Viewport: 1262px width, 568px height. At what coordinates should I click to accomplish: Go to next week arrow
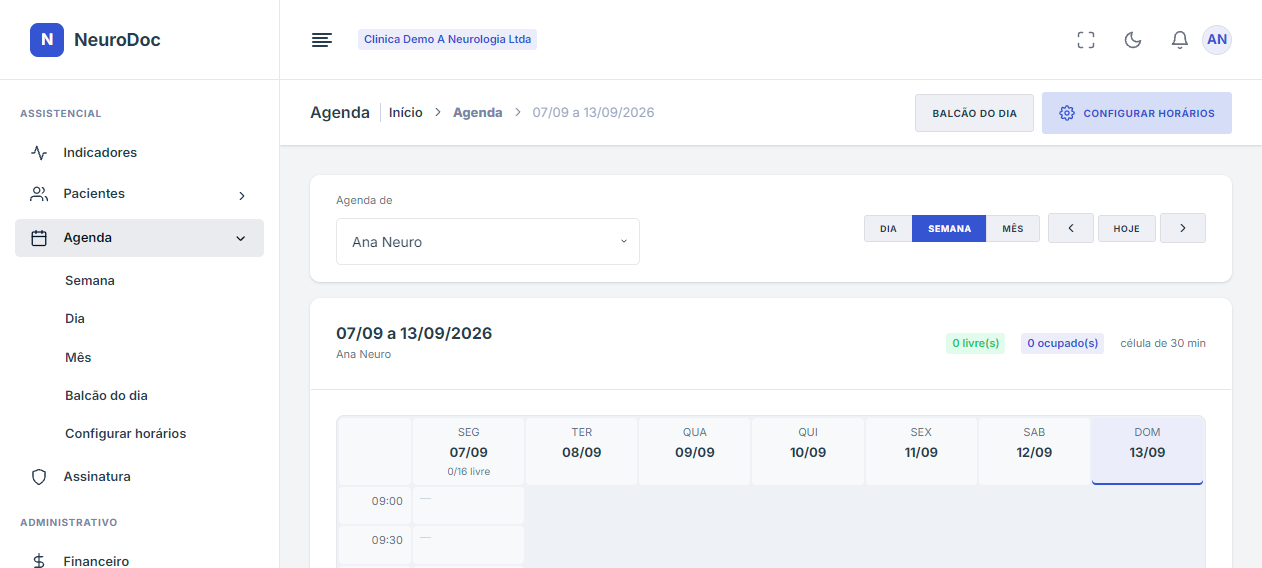pyautogui.click(x=1183, y=228)
